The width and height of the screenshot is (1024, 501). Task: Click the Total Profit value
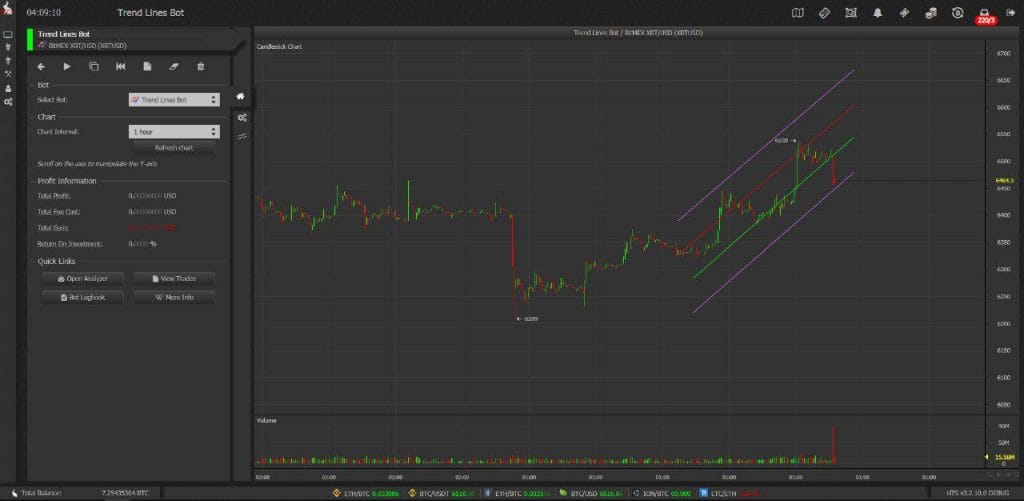pos(152,196)
